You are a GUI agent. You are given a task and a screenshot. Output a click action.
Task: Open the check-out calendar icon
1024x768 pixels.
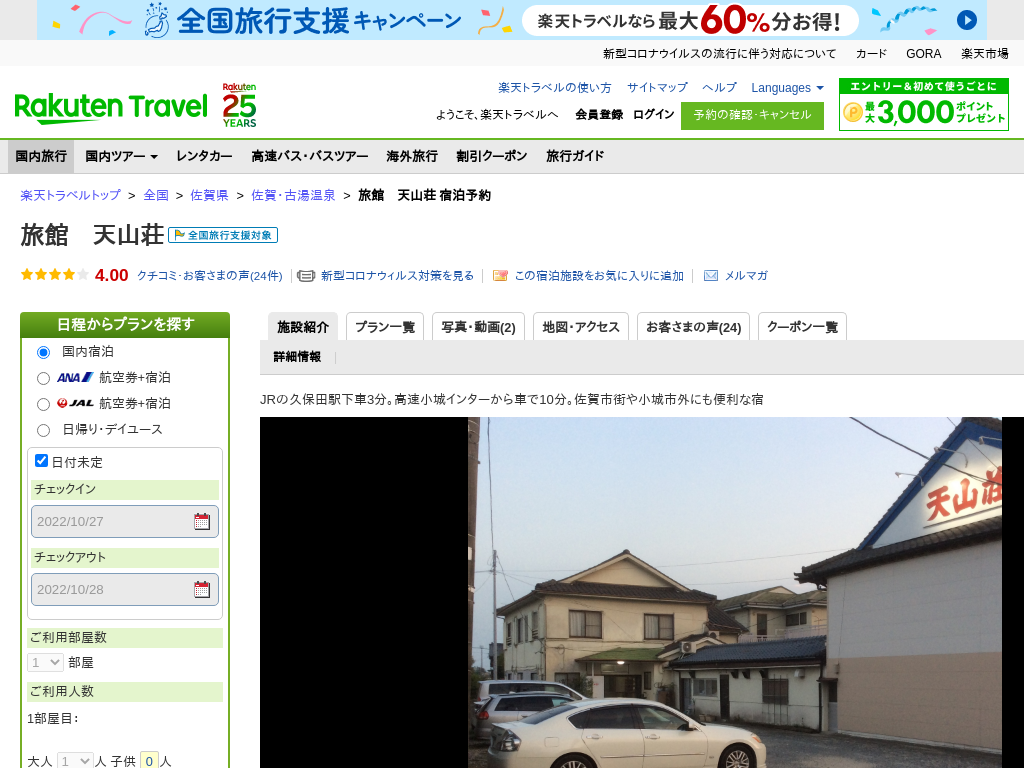point(202,589)
